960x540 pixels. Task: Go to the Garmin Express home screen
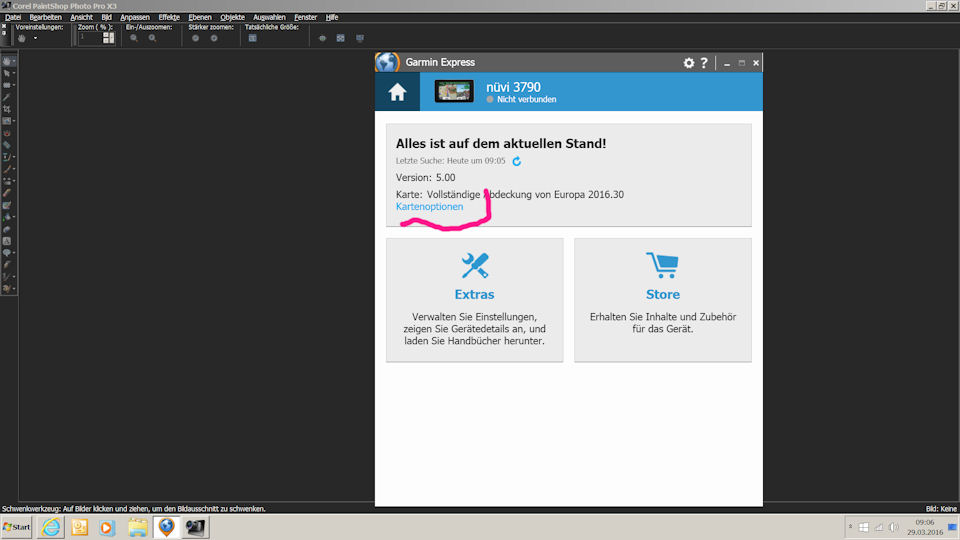click(x=397, y=92)
